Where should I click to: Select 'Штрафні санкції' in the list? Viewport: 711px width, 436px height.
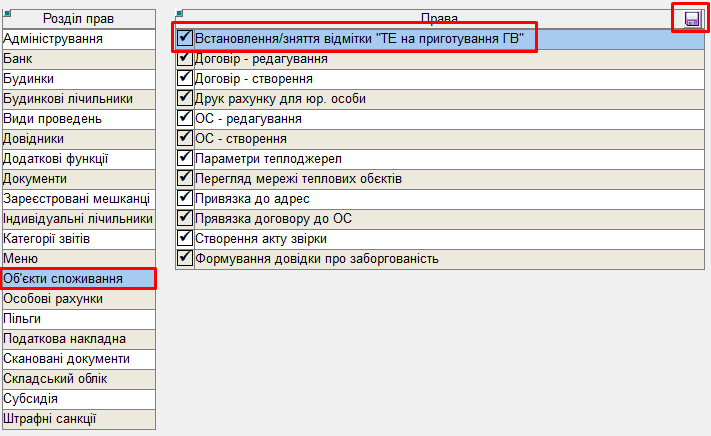78,419
